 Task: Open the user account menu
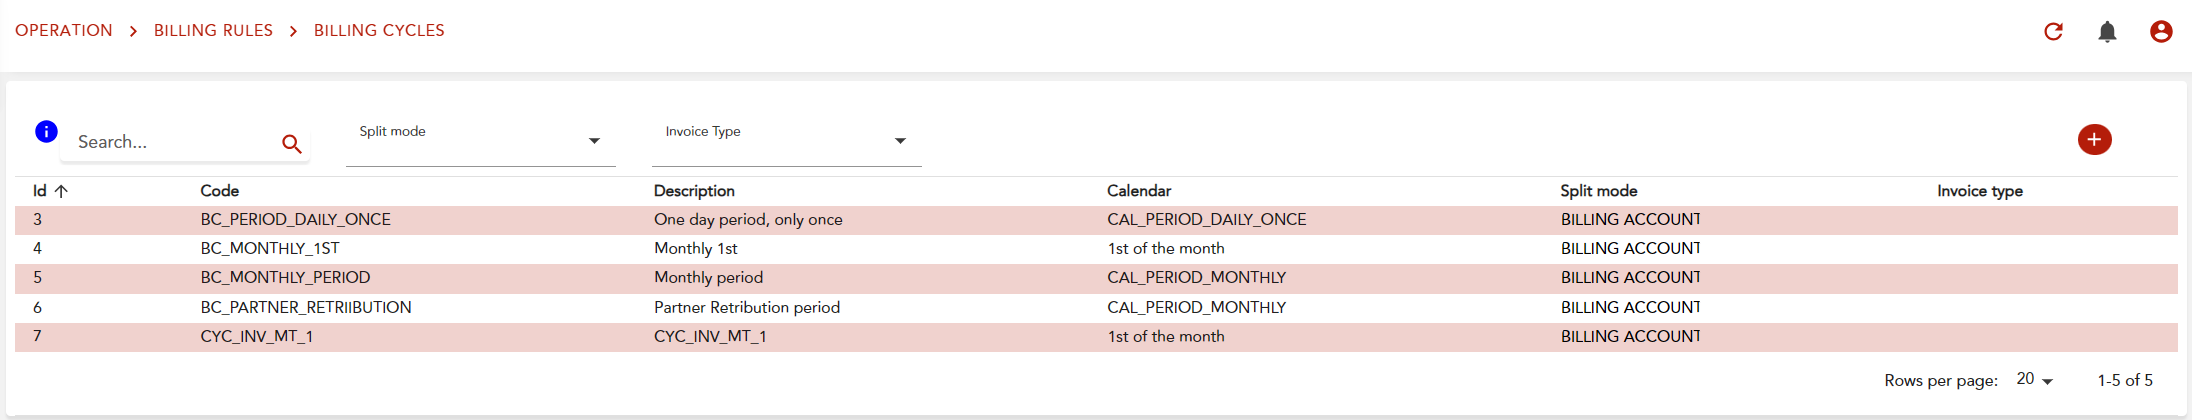click(x=2161, y=32)
